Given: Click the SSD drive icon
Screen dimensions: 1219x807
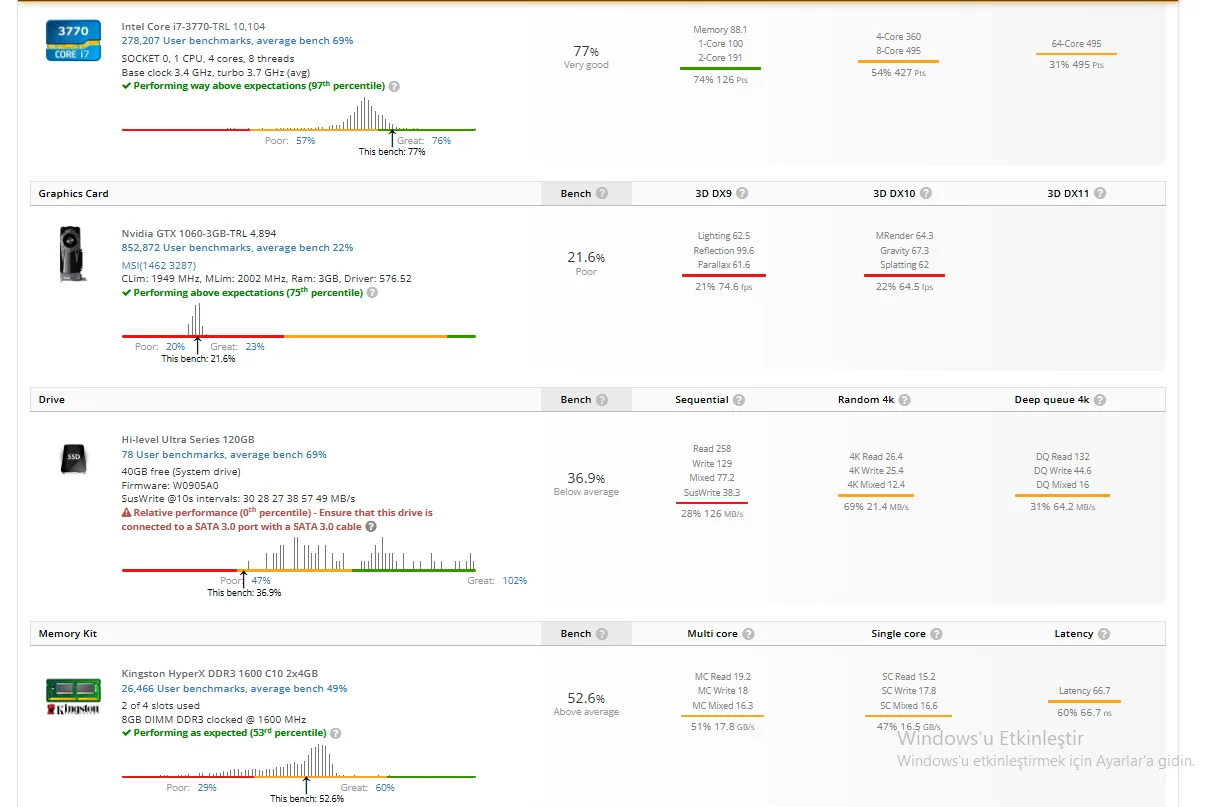Looking at the screenshot, I should [74, 457].
